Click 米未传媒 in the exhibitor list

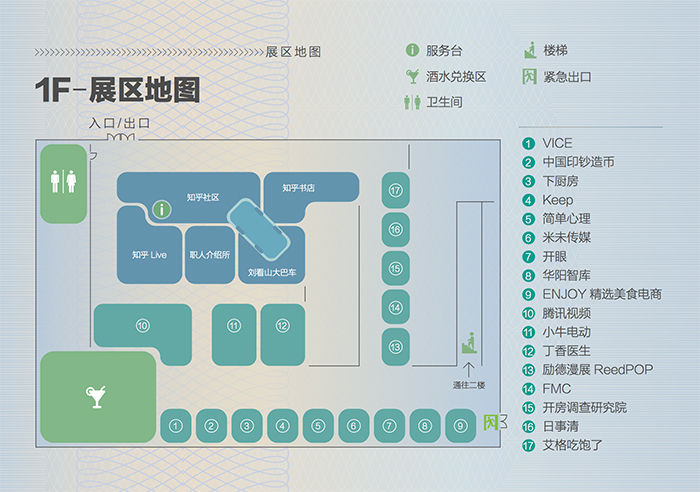coord(566,238)
